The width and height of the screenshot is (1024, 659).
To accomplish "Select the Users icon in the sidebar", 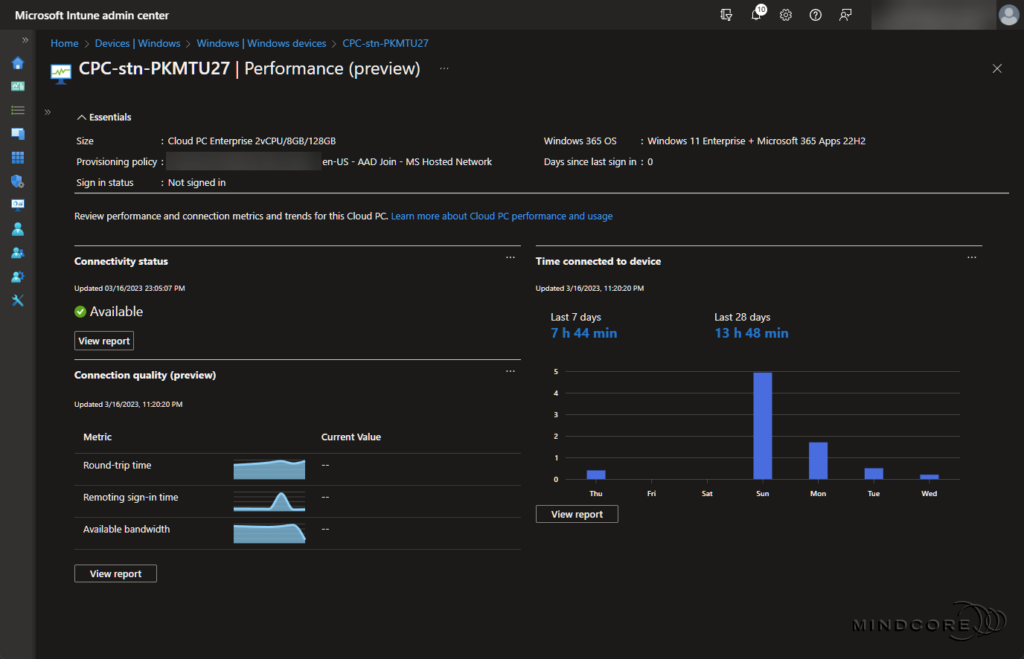I will [17, 228].
